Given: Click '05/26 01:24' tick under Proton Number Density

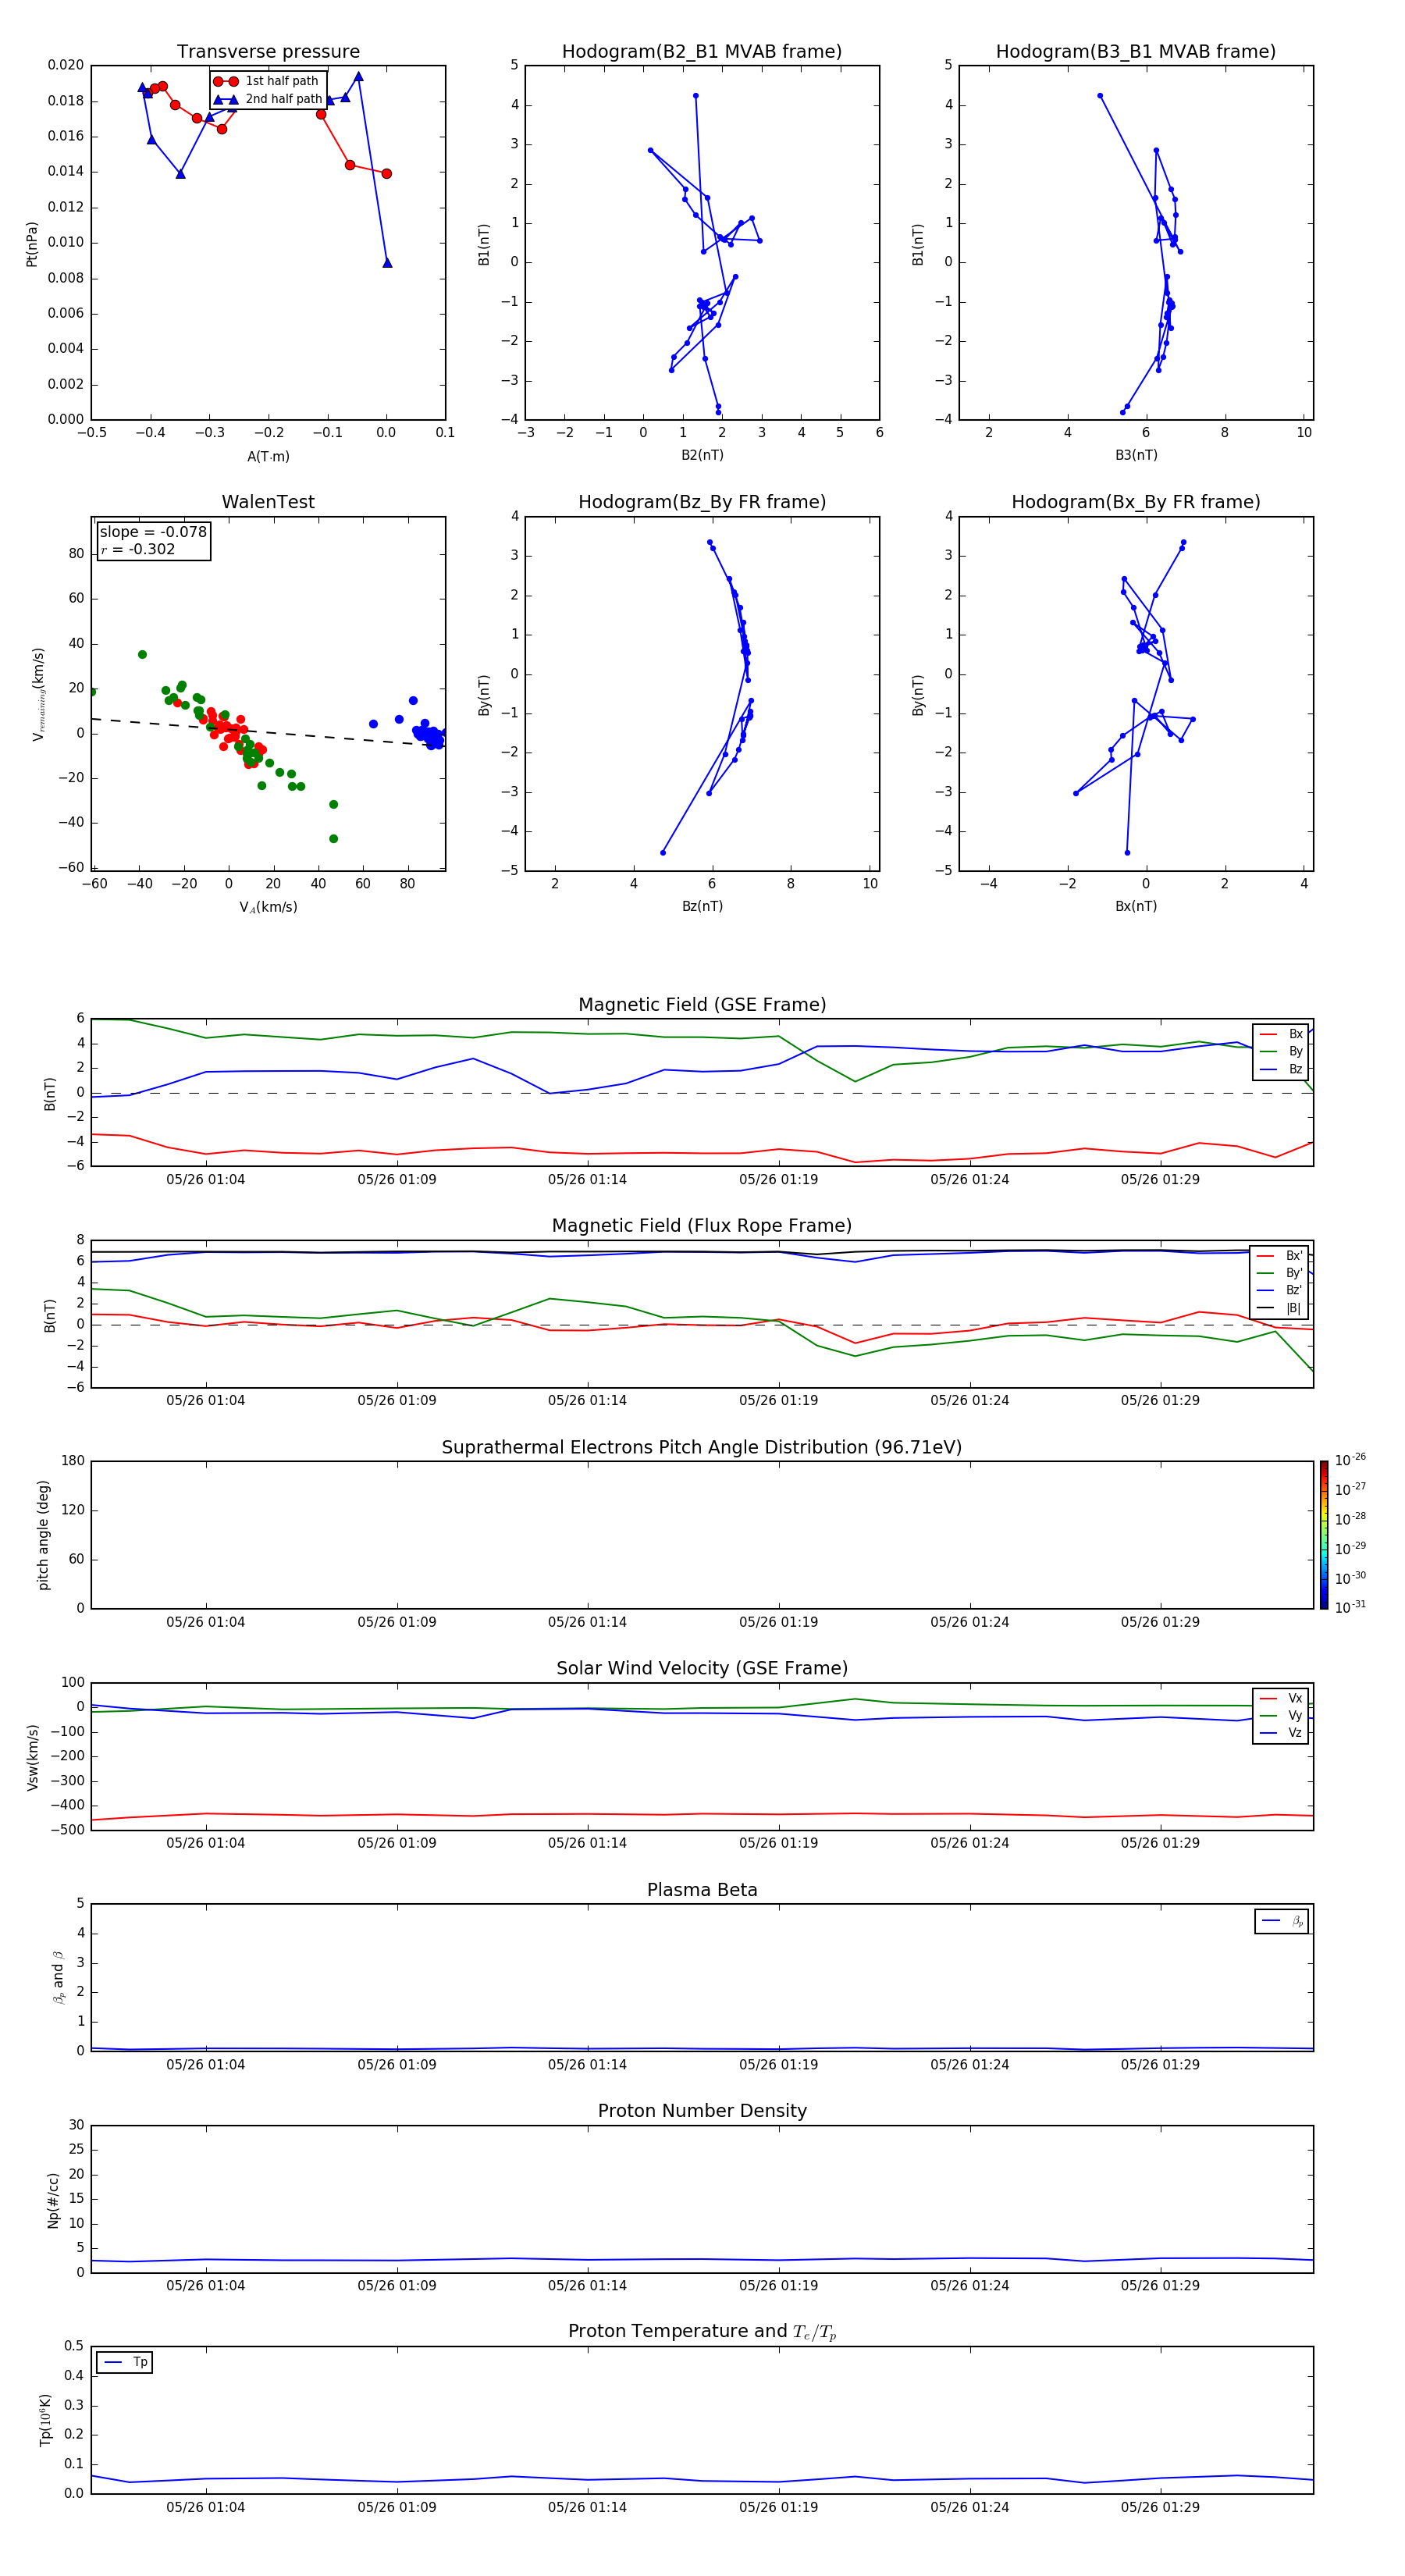Looking at the screenshot, I should [x=969, y=2285].
